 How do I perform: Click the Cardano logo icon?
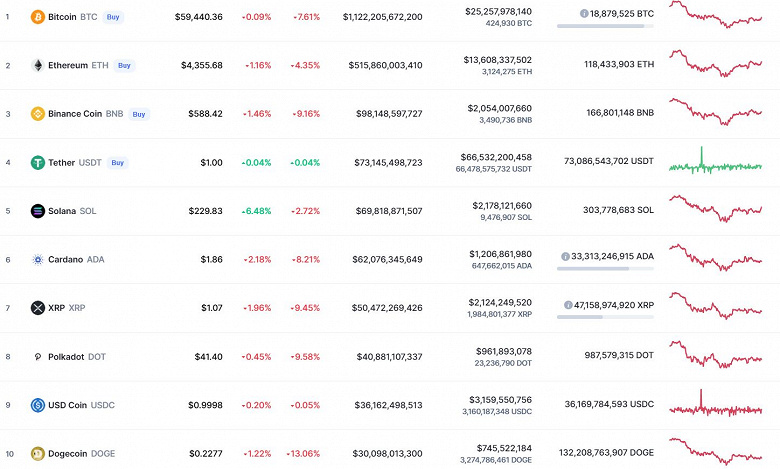point(38,259)
